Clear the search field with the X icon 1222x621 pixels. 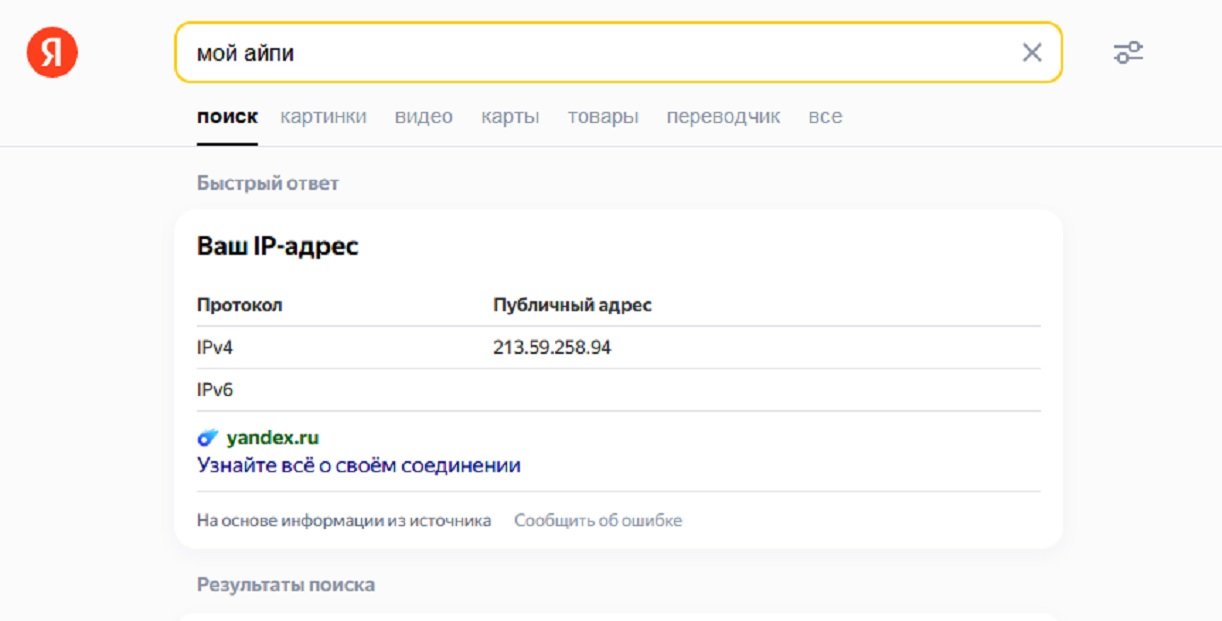coord(1031,52)
